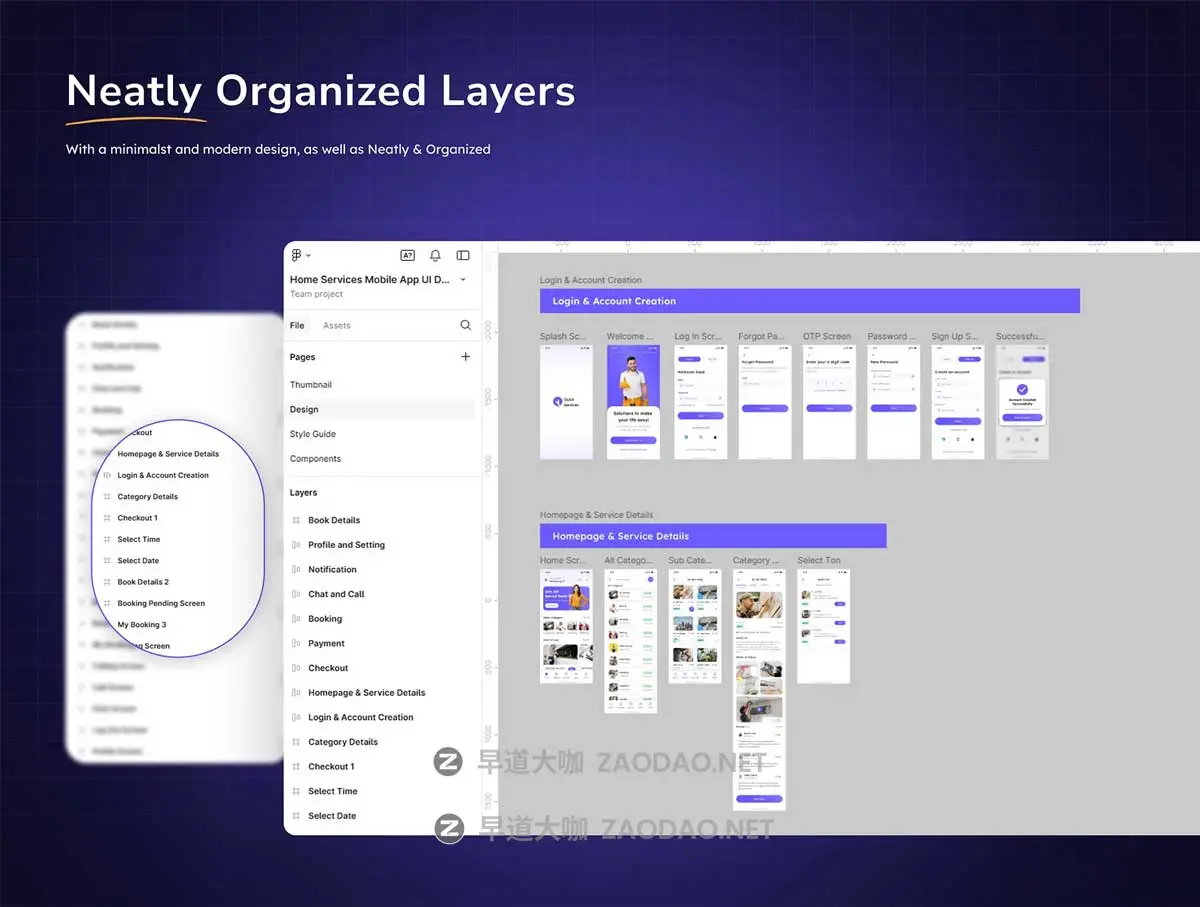
Task: Open the Figma main menu logo
Action: [297, 256]
